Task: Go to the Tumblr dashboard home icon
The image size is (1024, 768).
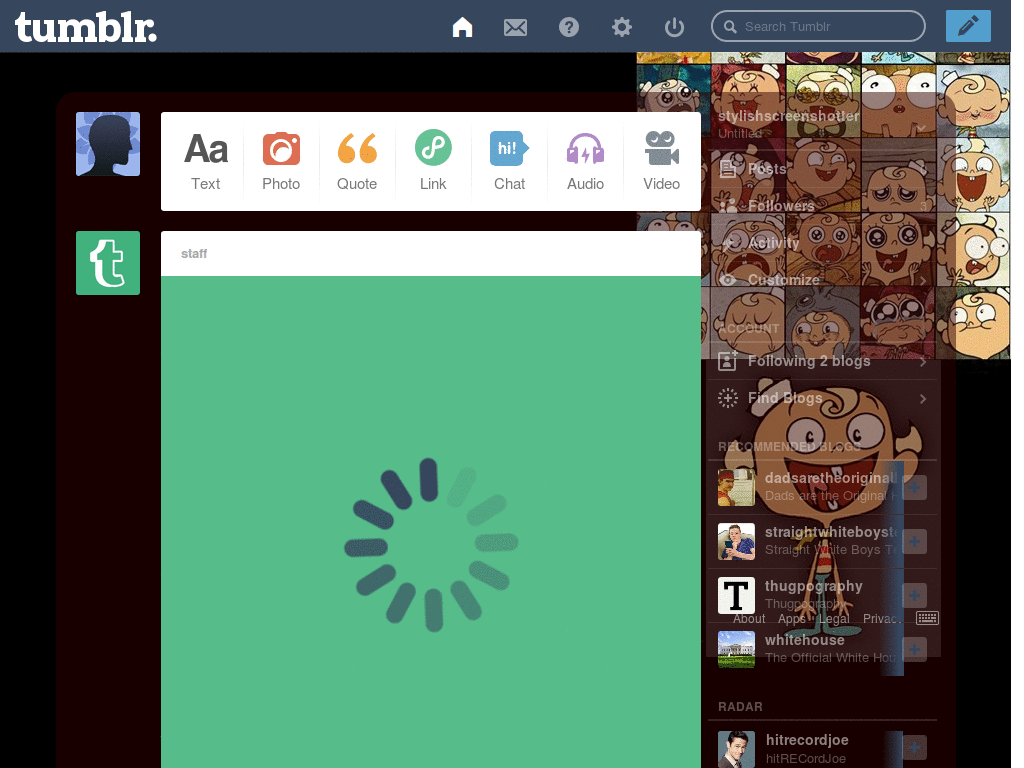Action: (x=462, y=27)
